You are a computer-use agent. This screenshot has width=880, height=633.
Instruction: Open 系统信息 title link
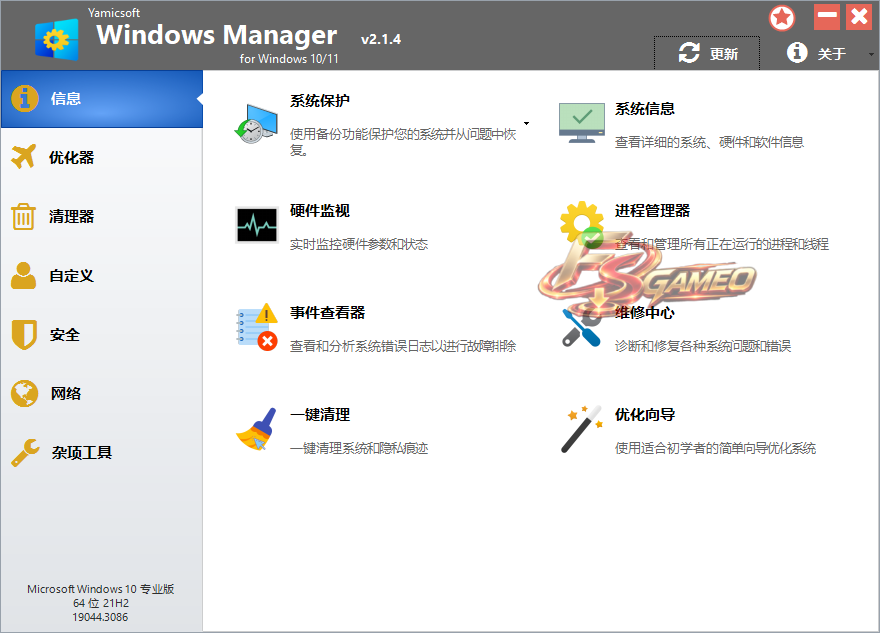click(x=644, y=109)
